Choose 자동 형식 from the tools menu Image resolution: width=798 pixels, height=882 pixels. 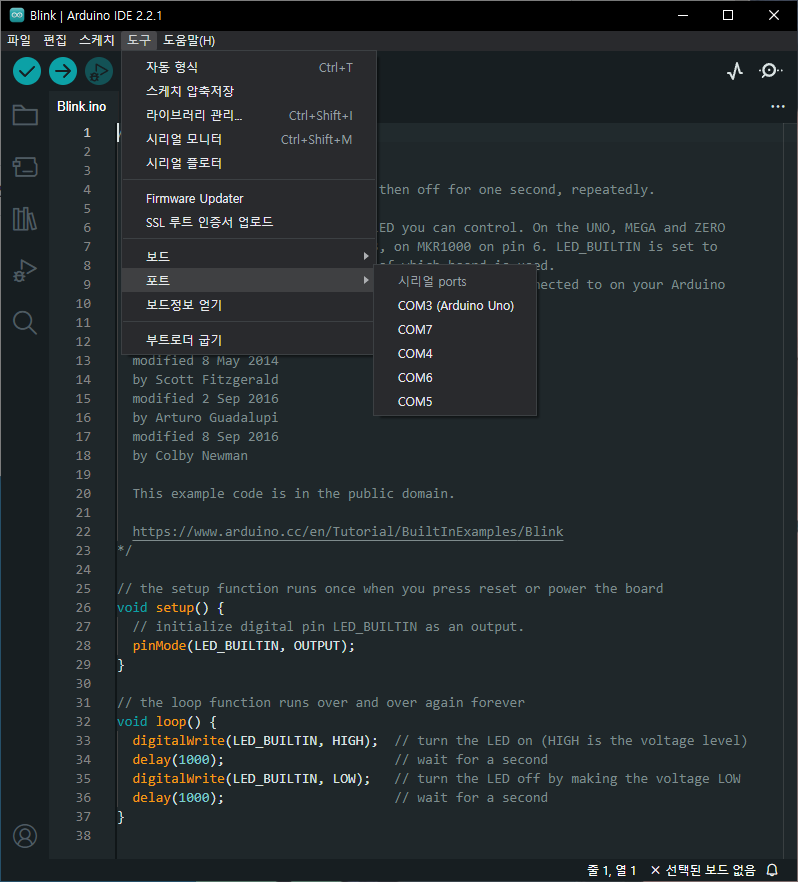249,68
